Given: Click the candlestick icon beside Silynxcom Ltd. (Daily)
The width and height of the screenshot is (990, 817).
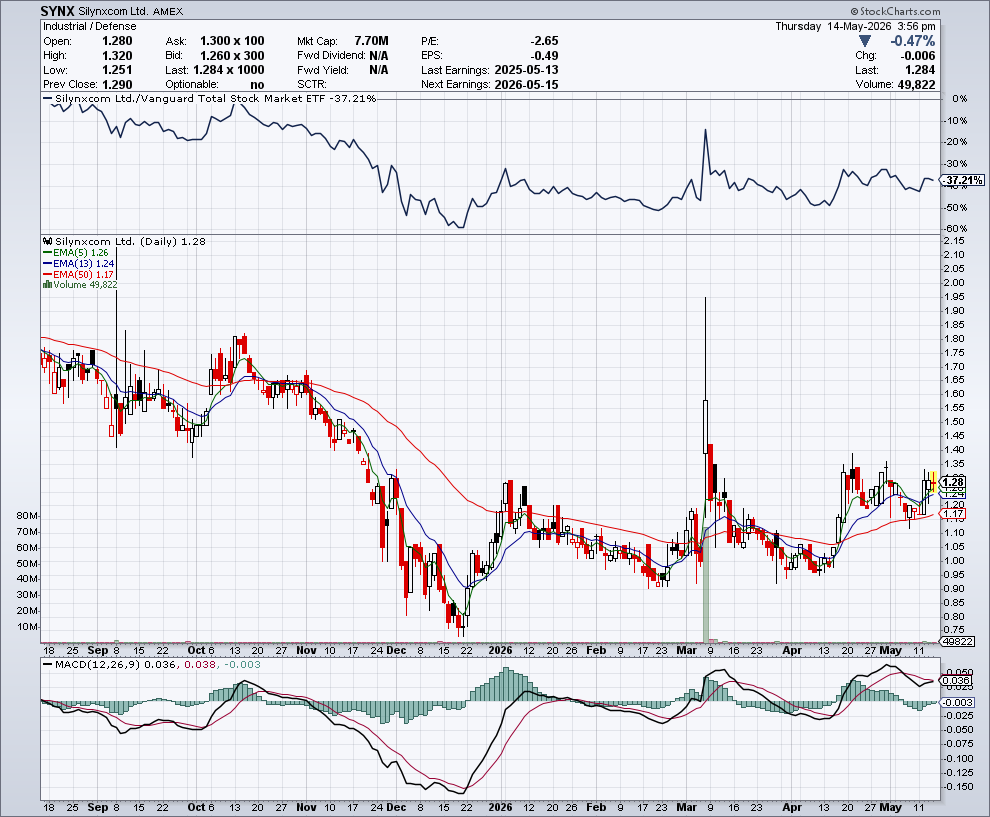Looking at the screenshot, I should [48, 241].
